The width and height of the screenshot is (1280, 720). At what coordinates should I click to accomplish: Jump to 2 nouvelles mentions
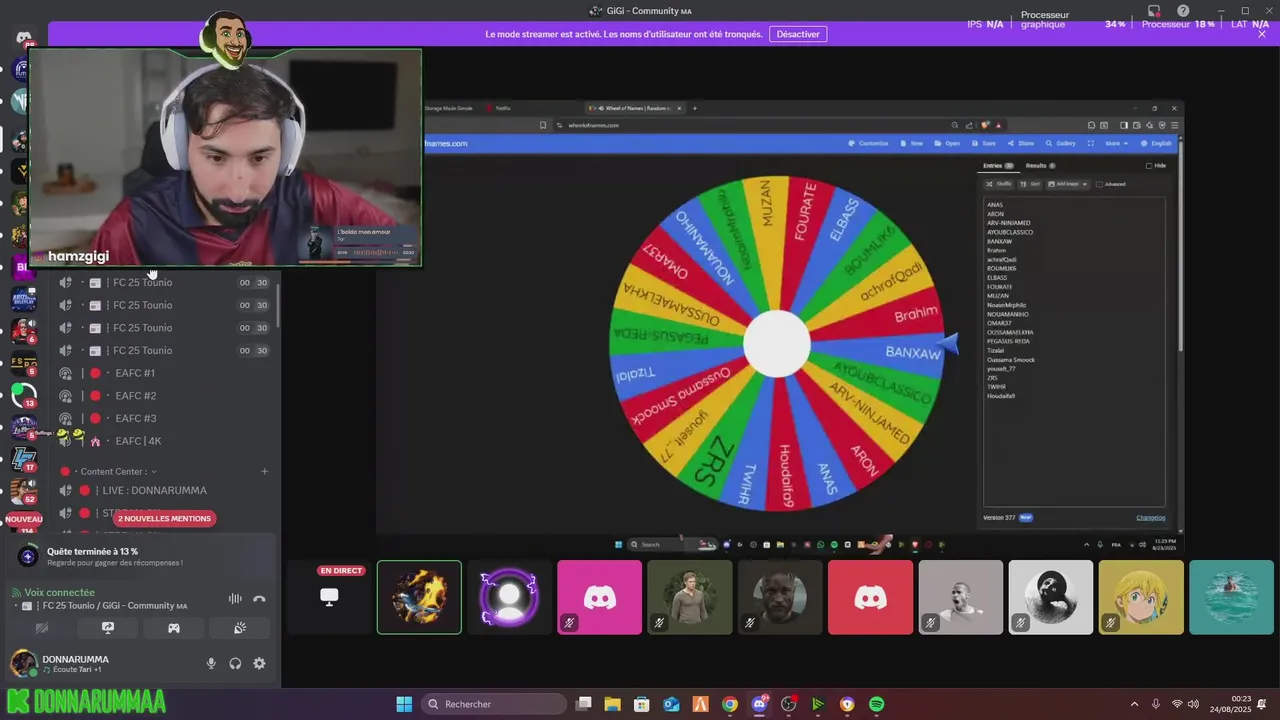[165, 518]
